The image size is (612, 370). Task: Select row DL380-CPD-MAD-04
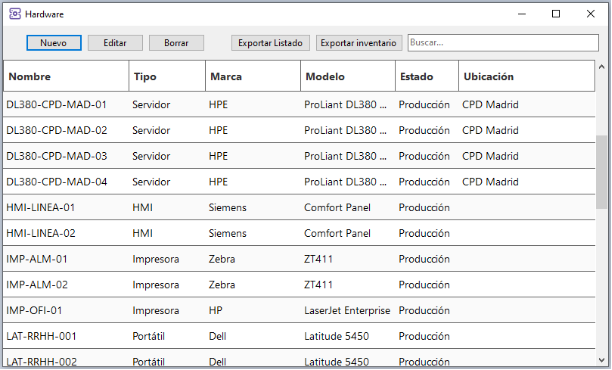[299, 182]
